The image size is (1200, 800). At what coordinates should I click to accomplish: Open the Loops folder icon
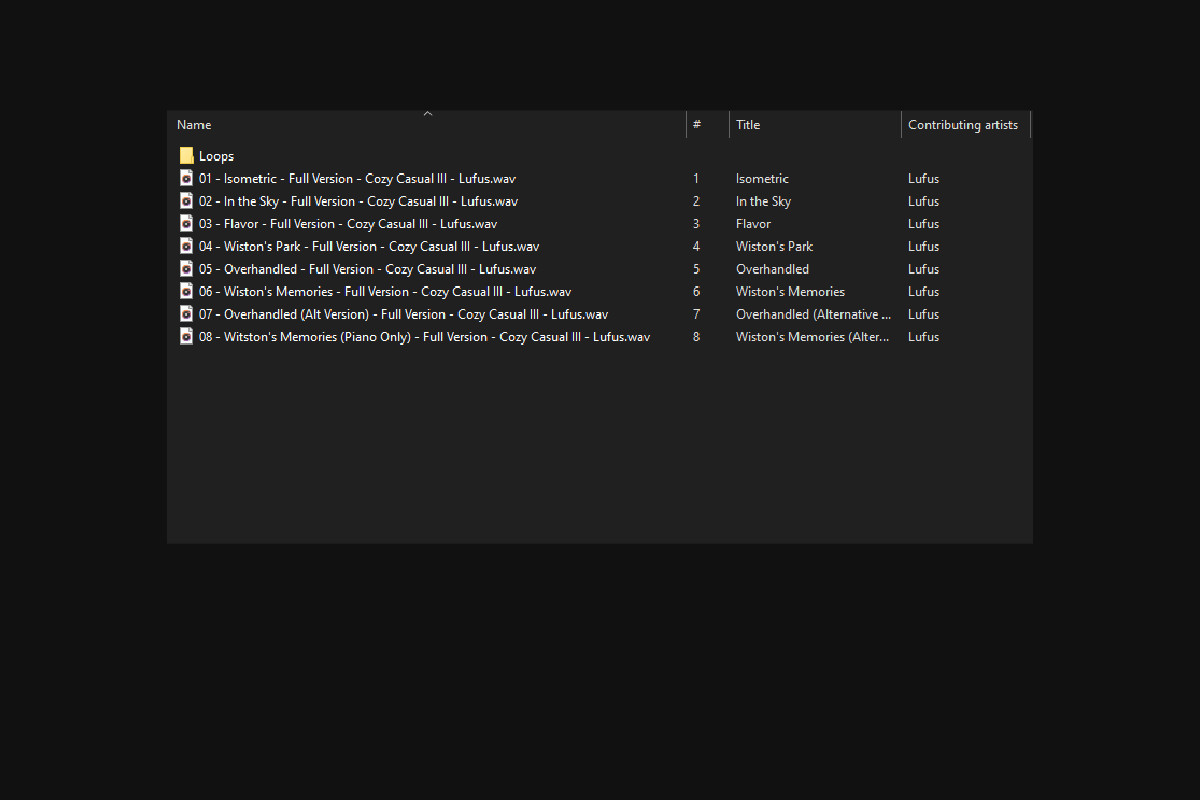(186, 156)
